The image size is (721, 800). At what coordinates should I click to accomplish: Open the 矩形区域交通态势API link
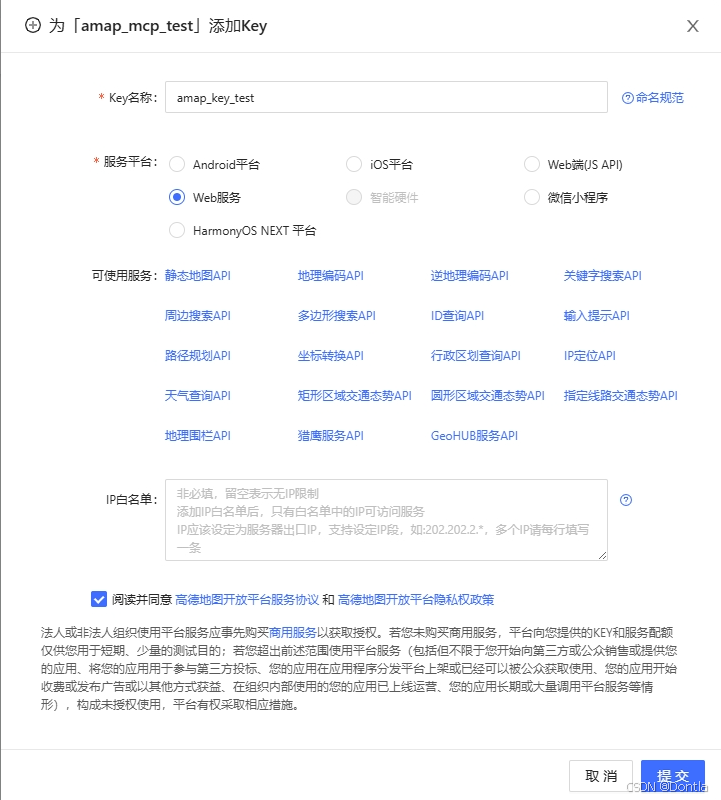tap(355, 395)
